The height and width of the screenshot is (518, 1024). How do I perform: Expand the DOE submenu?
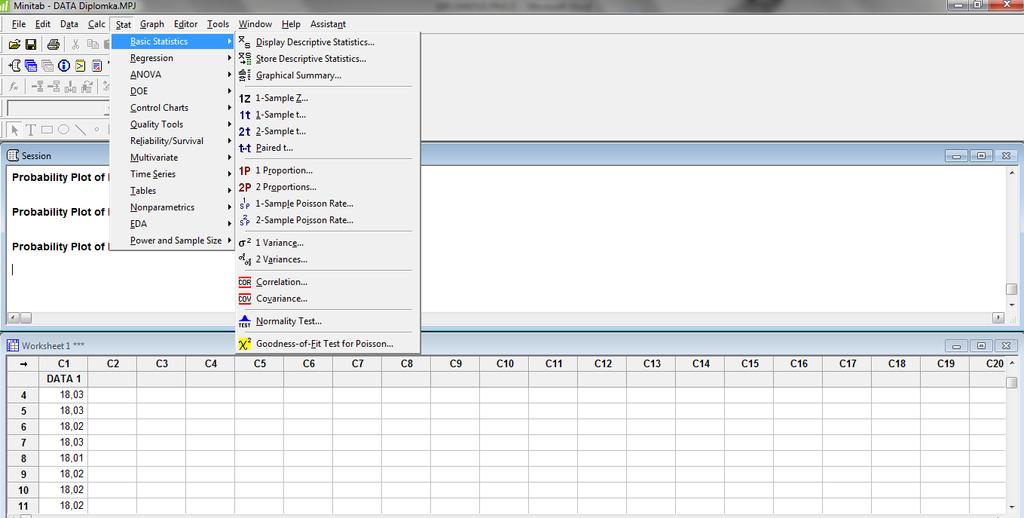[172, 91]
